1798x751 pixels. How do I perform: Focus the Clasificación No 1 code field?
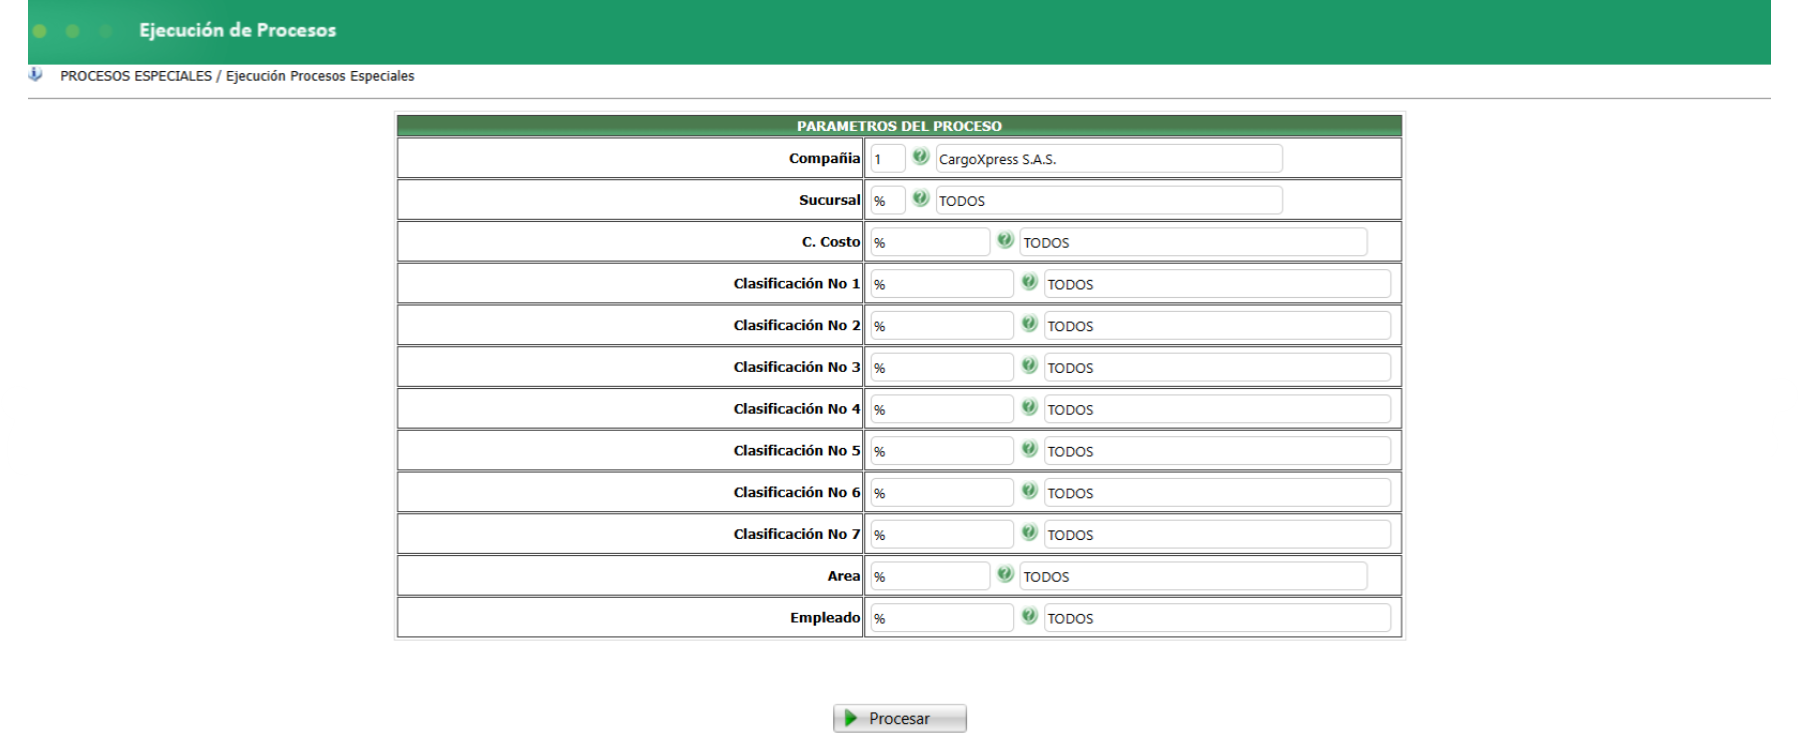click(941, 284)
